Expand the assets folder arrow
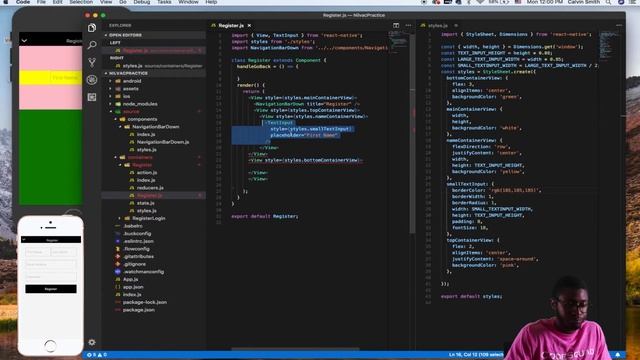 pyautogui.click(x=111, y=89)
